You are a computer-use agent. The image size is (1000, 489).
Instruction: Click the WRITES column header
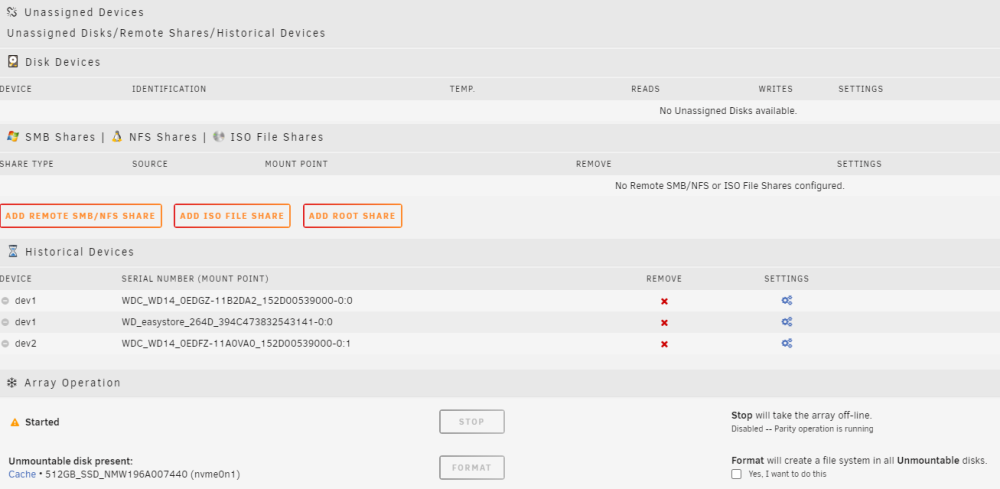(776, 89)
